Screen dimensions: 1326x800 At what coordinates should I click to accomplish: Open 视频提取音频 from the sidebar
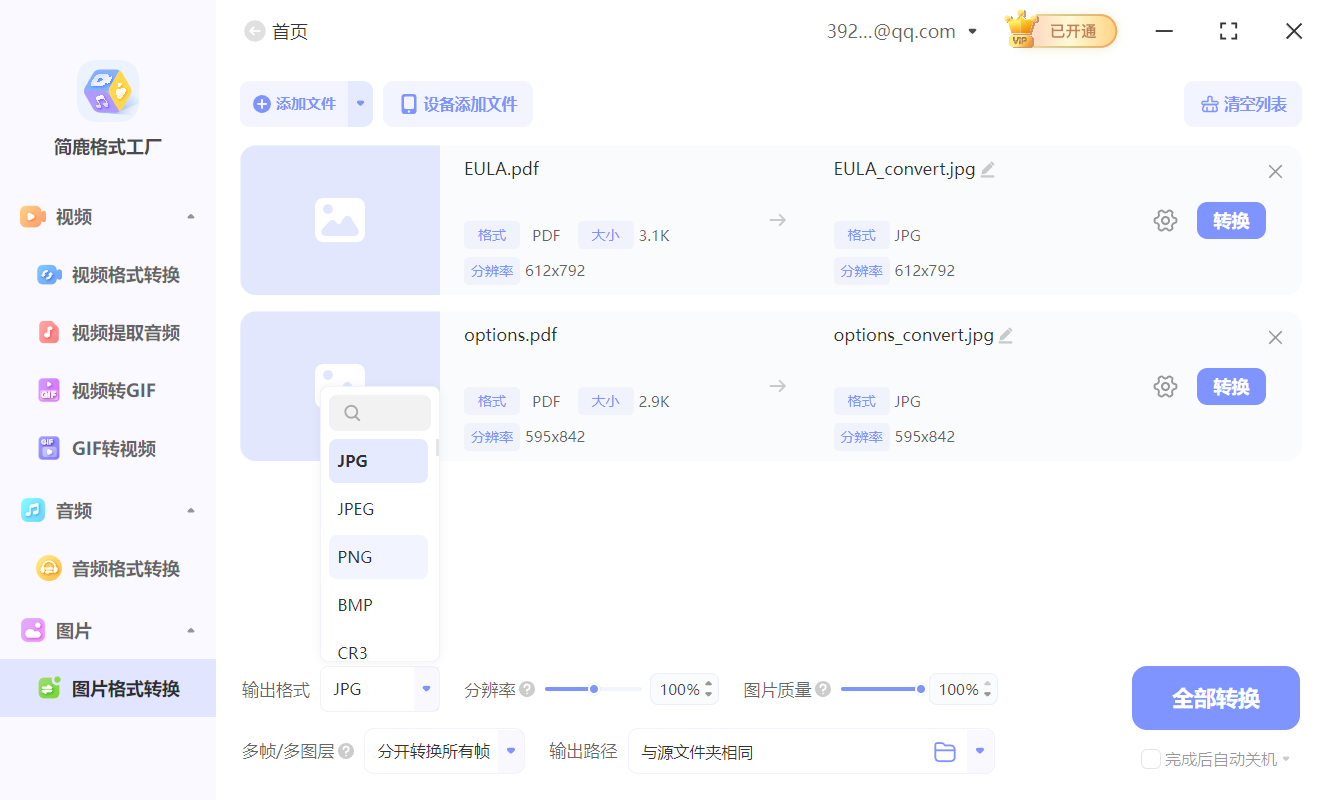point(50,332)
